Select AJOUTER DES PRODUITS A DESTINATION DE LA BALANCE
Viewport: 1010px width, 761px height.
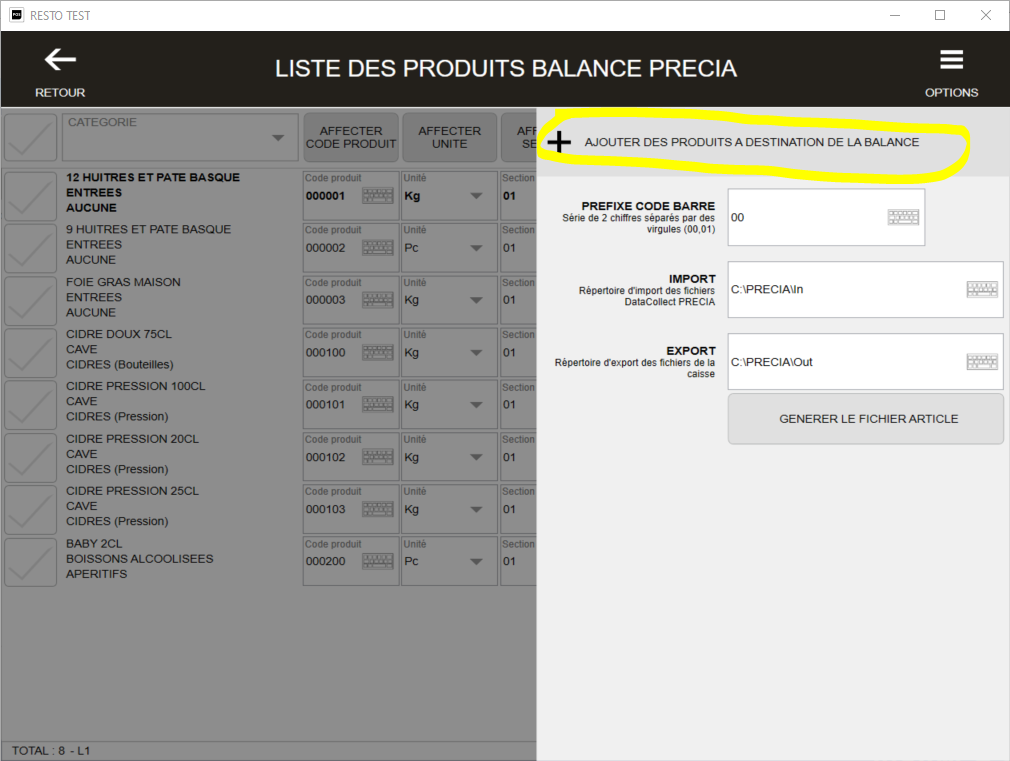[751, 142]
